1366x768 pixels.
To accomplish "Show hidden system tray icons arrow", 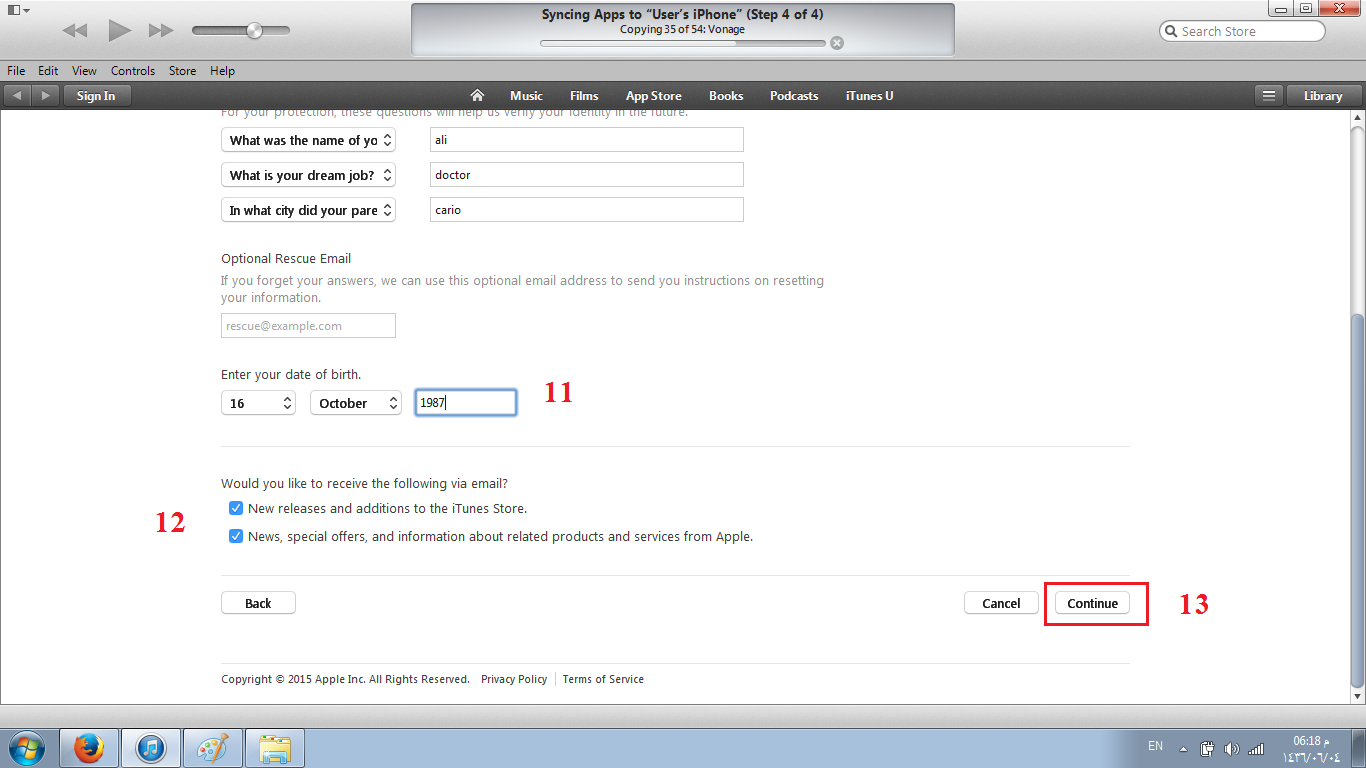I will (x=1184, y=748).
